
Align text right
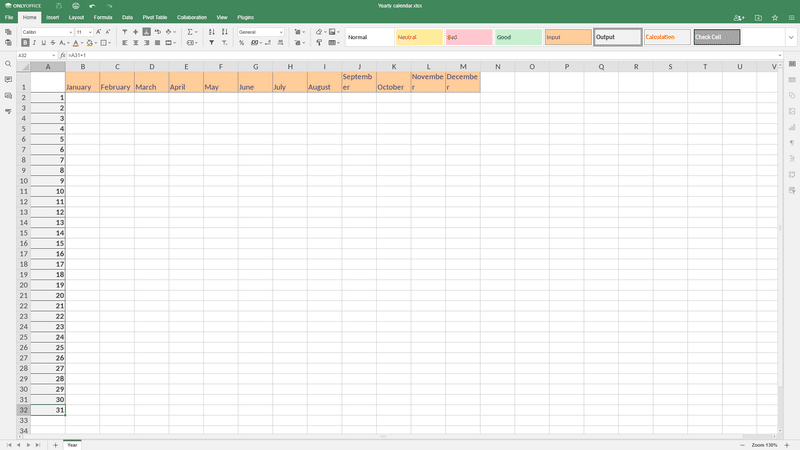pos(146,43)
